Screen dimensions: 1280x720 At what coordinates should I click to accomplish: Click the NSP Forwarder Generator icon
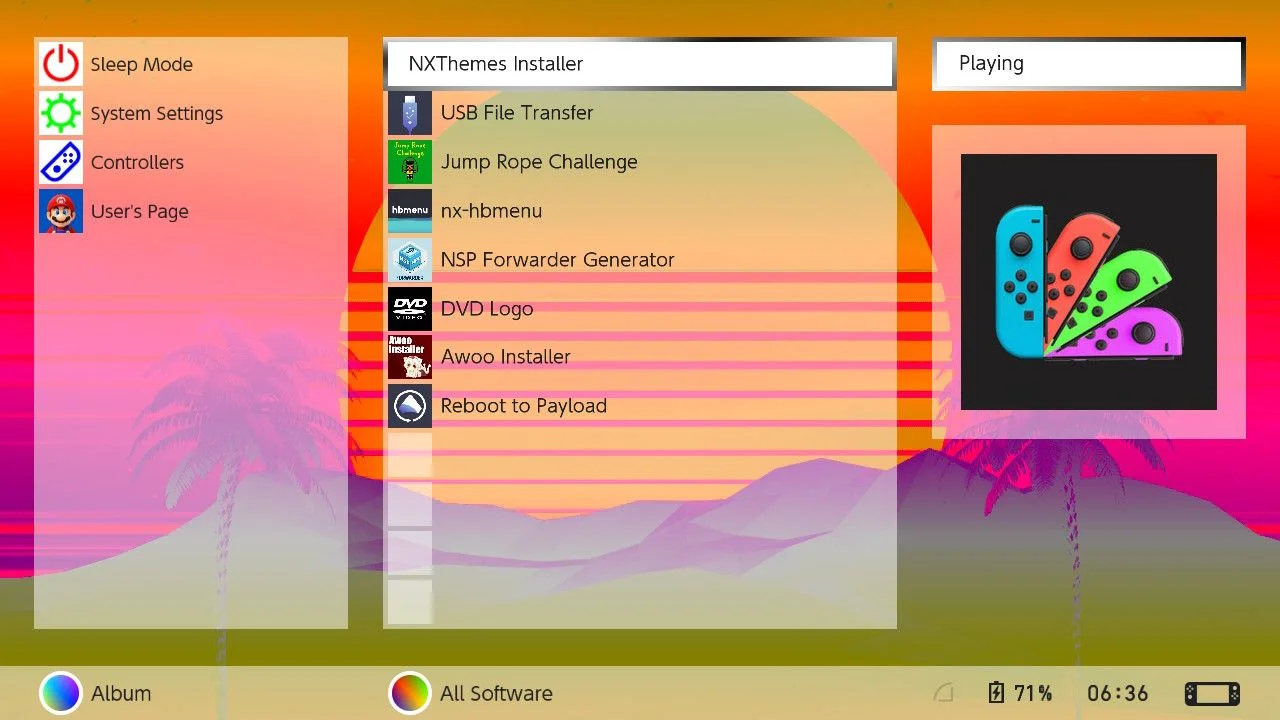410,260
